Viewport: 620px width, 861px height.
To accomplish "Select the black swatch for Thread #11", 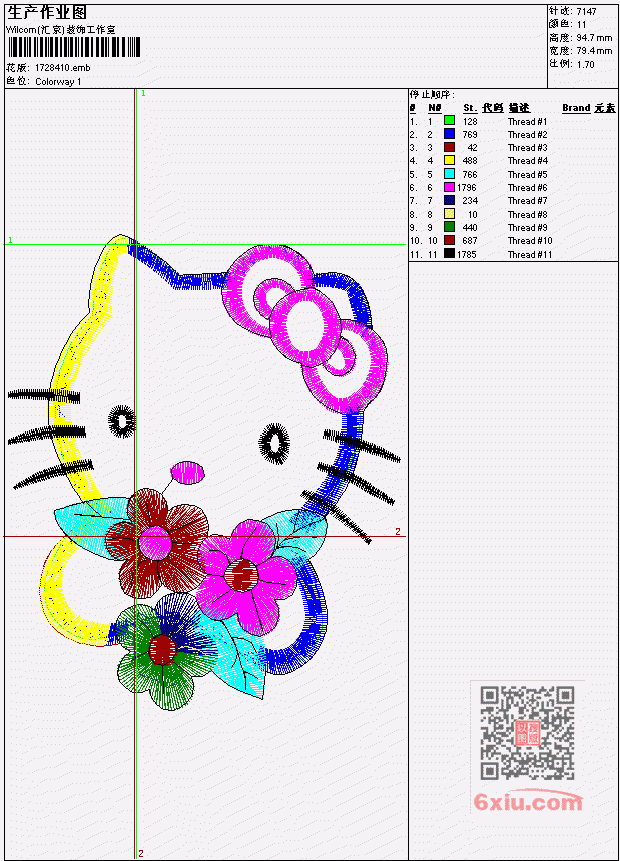I will pyautogui.click(x=449, y=254).
